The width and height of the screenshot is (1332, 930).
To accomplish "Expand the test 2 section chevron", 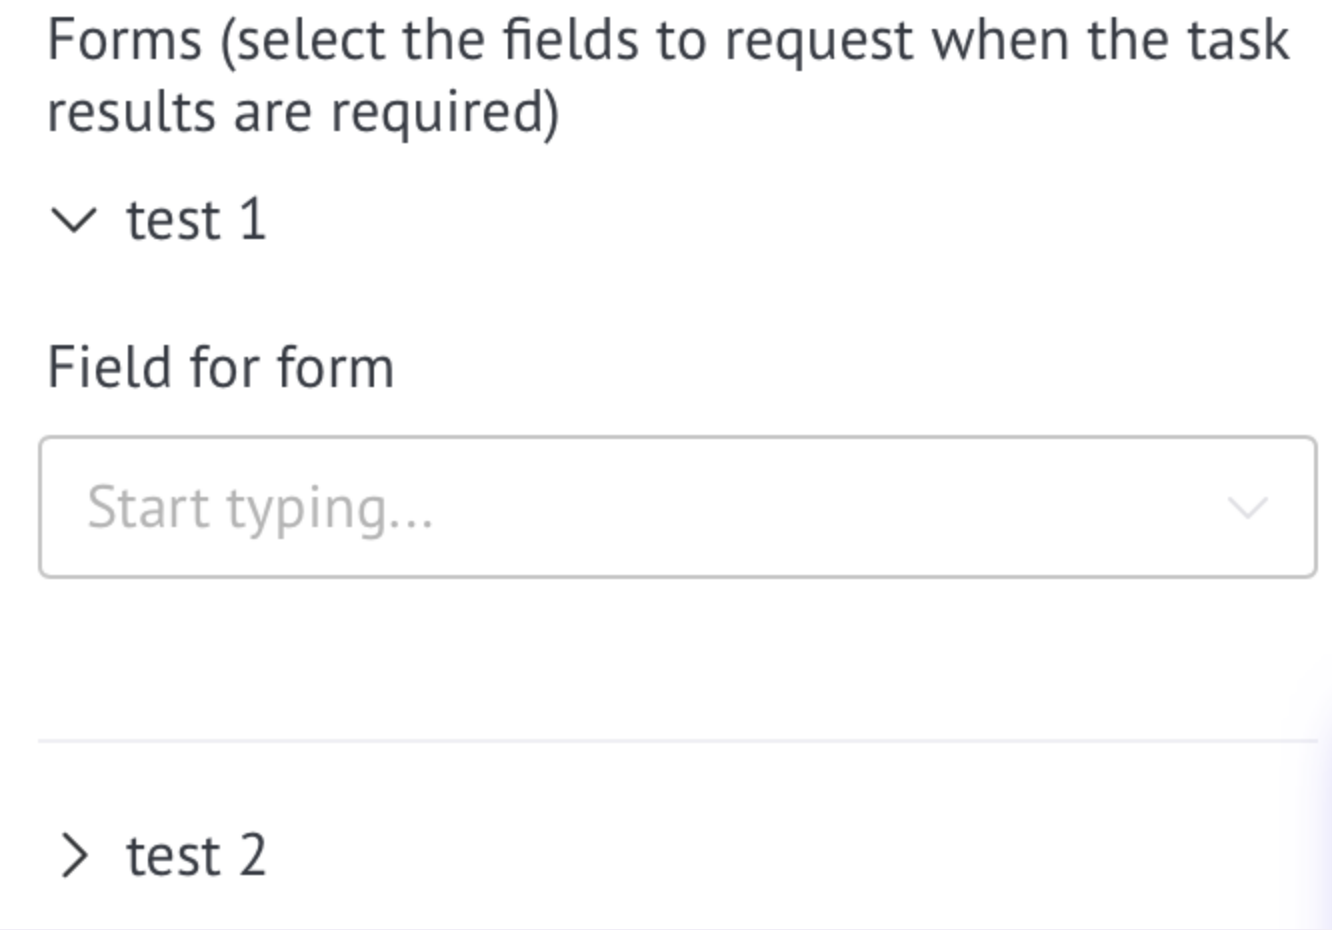I will [75, 856].
